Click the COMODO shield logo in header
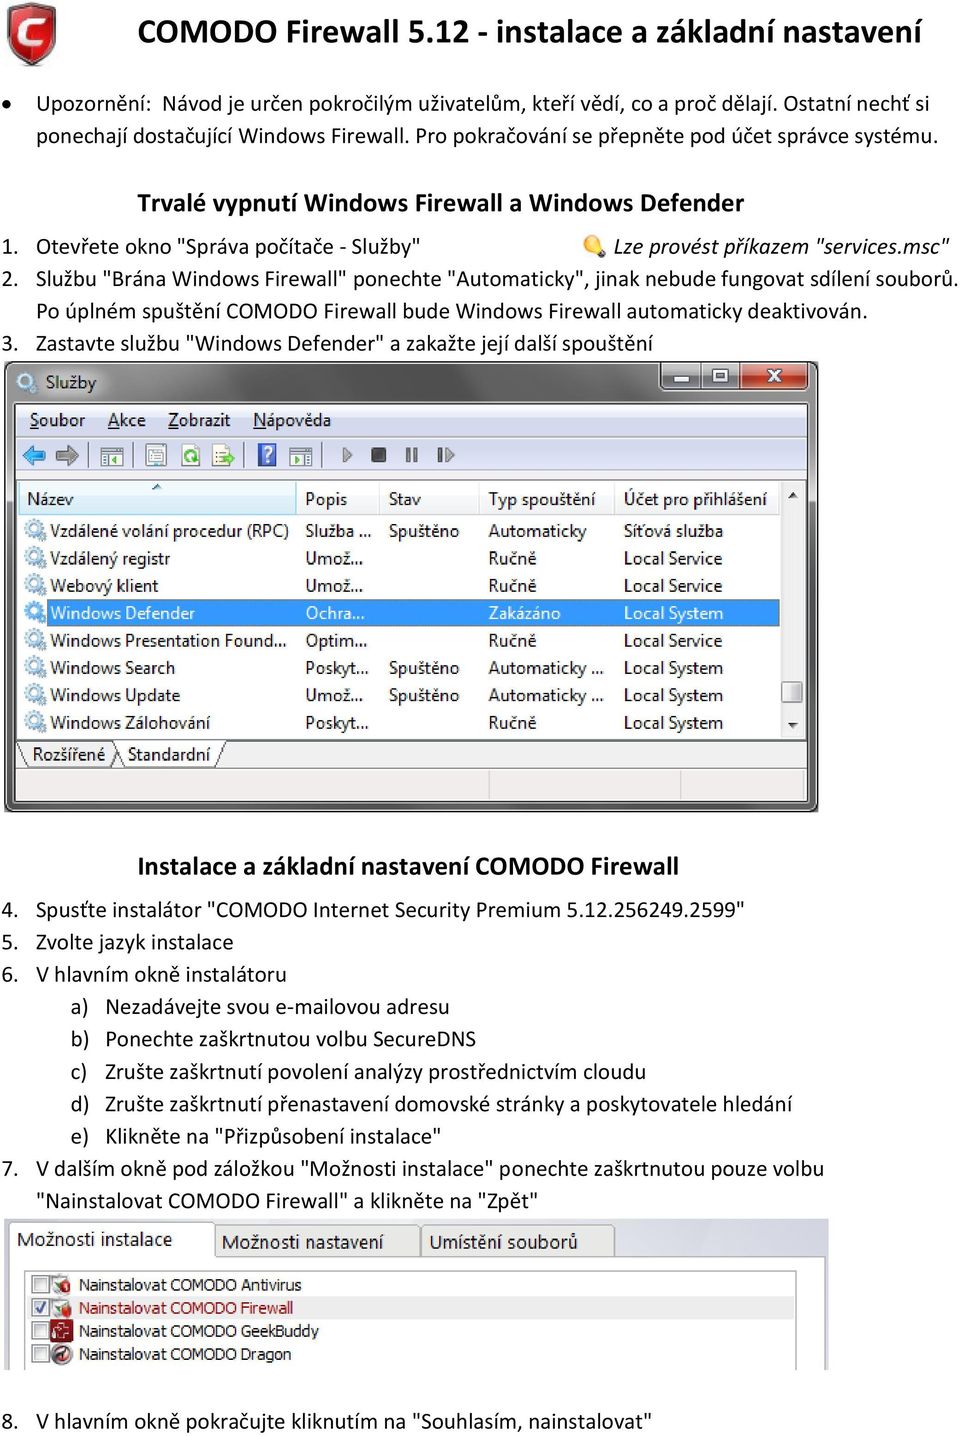This screenshot has height=1436, width=960. pos(31,35)
